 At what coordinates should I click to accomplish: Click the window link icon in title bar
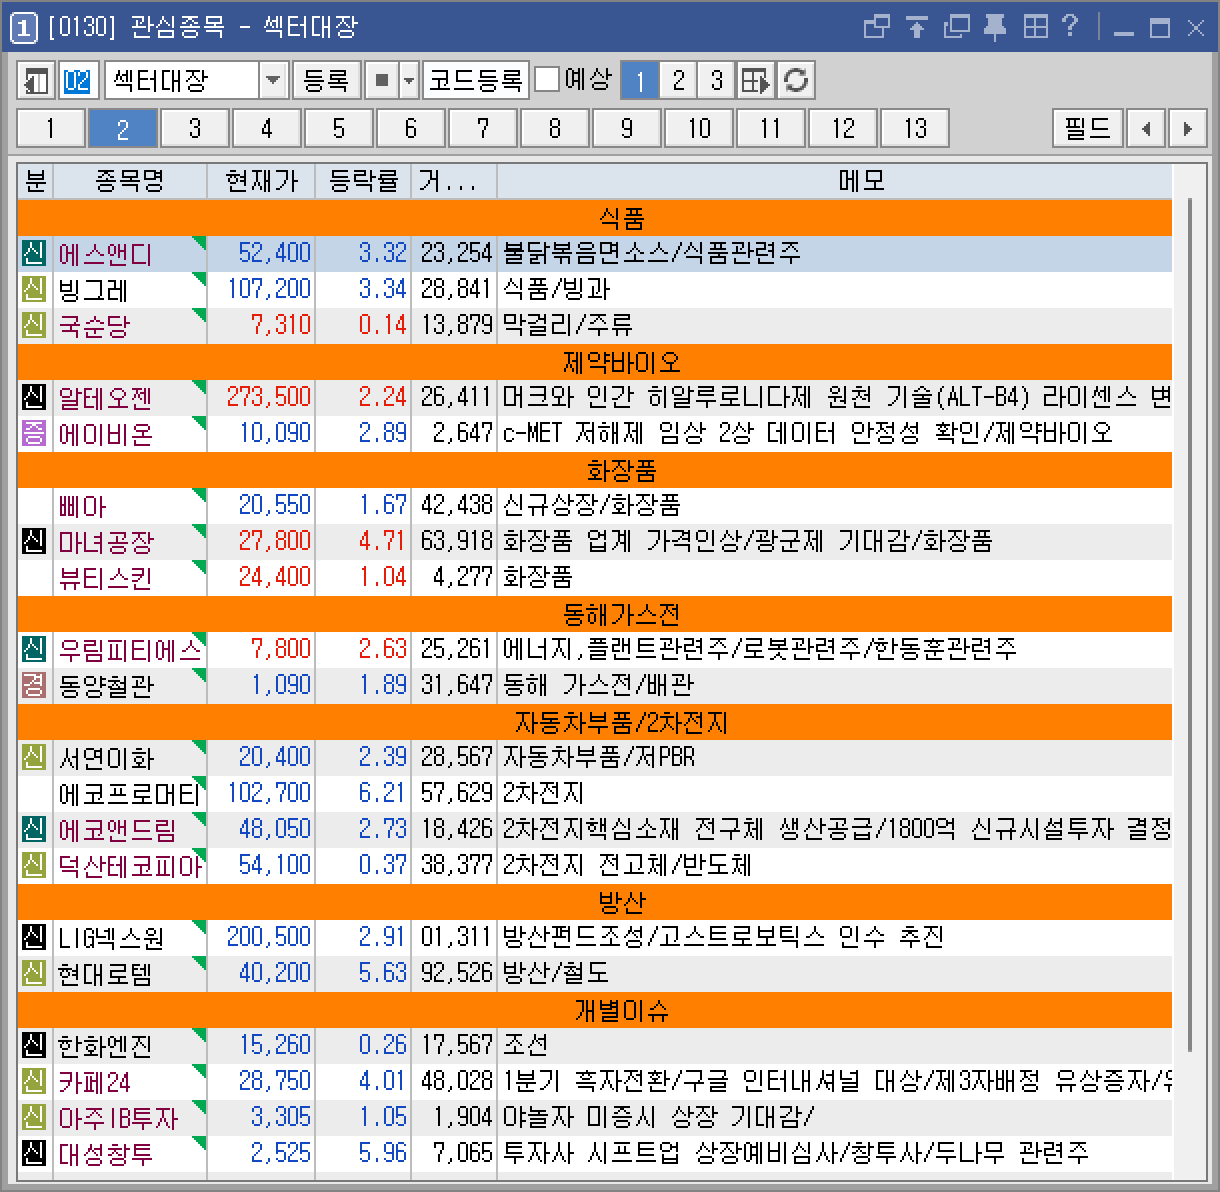click(x=876, y=27)
